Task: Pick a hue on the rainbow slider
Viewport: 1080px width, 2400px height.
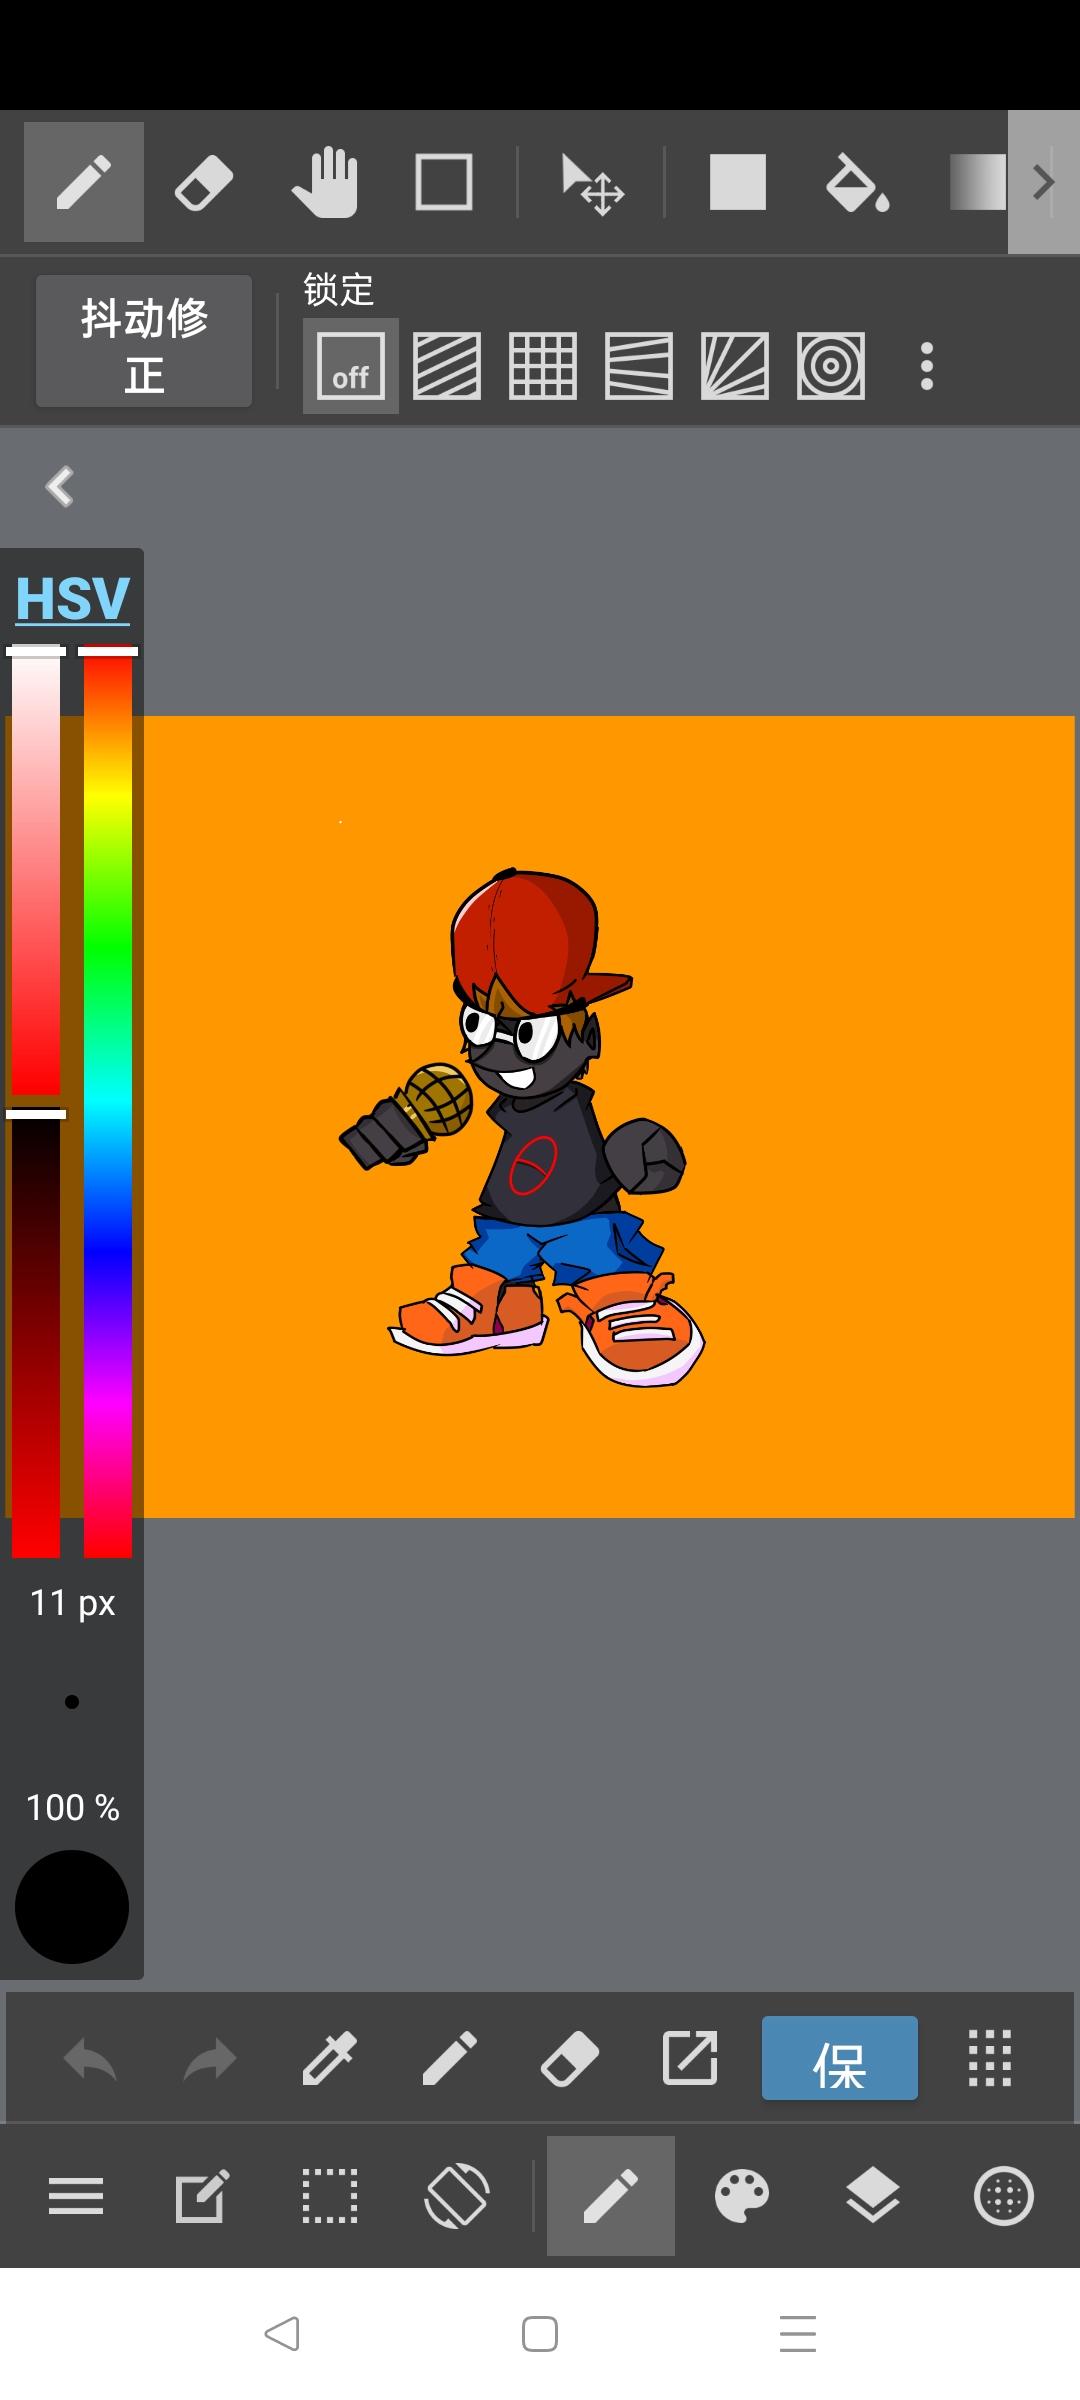Action: click(108, 1102)
